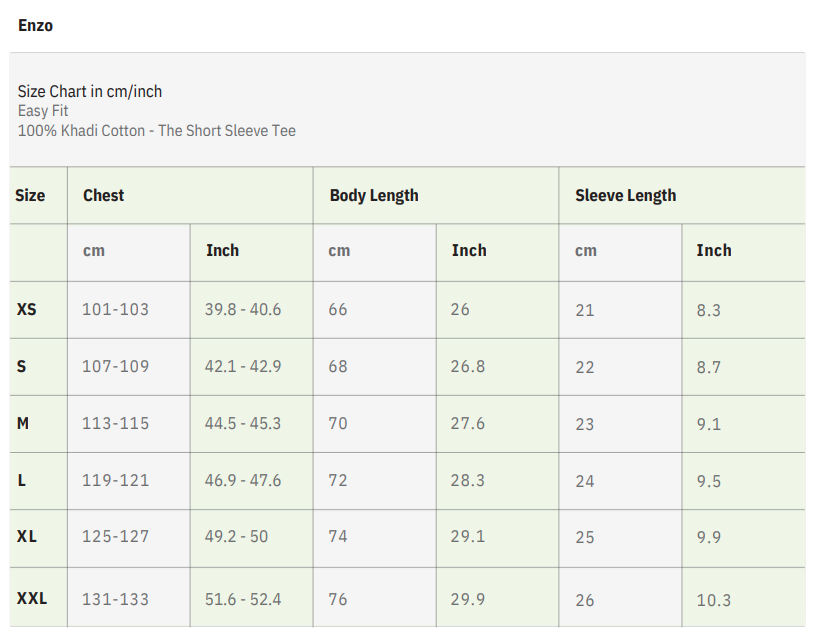This screenshot has width=815, height=636.
Task: Select the Chest column header
Action: [x=104, y=196]
